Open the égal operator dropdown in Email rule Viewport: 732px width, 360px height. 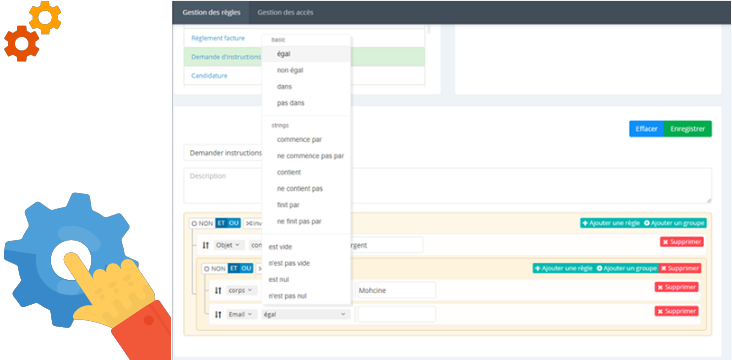305,315
